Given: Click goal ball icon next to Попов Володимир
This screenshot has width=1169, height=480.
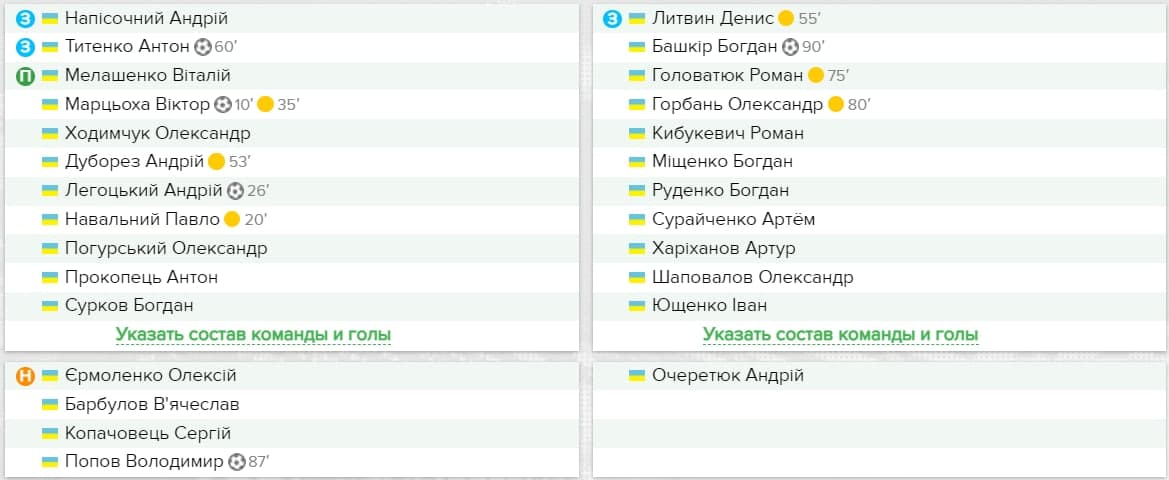Looking at the screenshot, I should click(x=236, y=462).
